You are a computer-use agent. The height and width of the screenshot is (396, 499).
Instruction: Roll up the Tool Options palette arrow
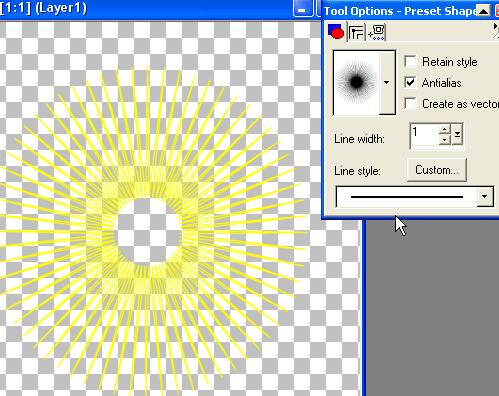483,11
